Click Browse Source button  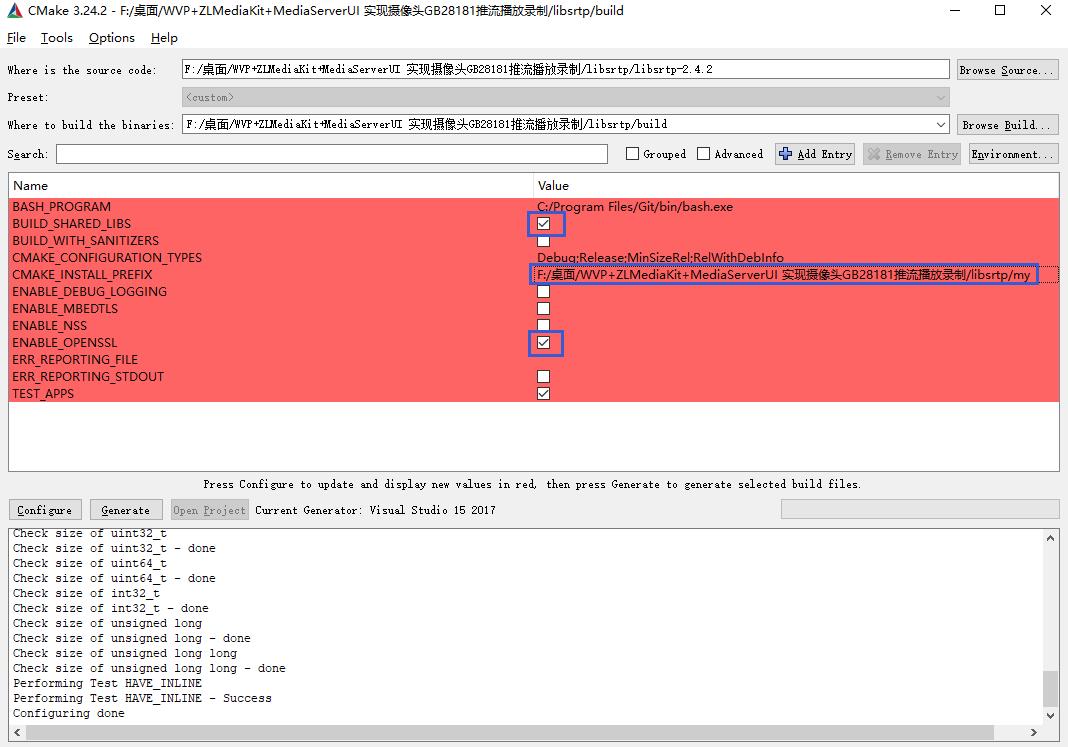tap(1006, 70)
